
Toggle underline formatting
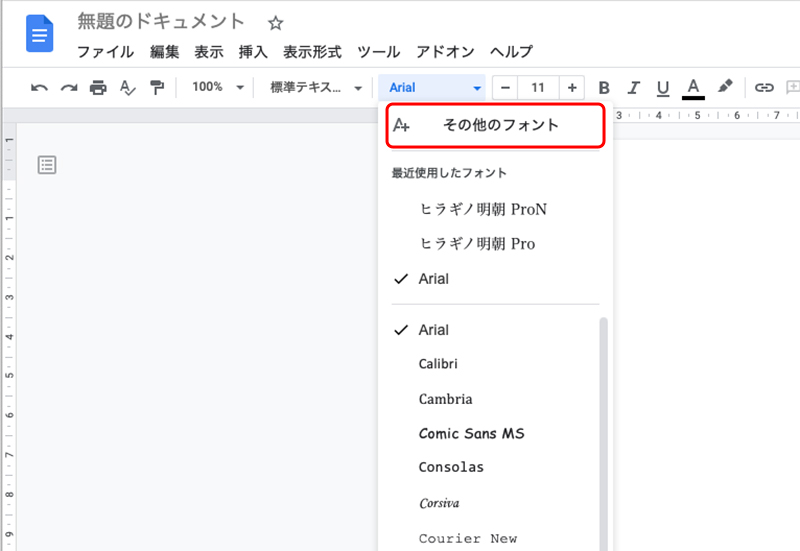coord(663,88)
